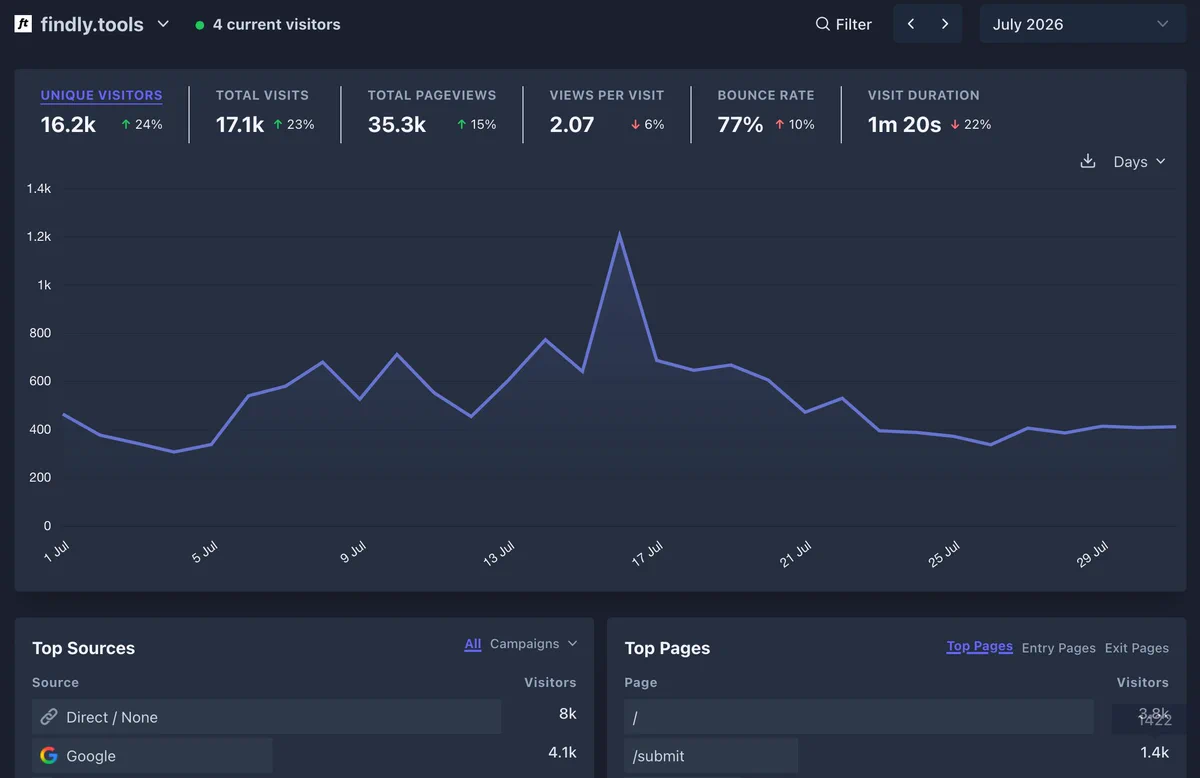This screenshot has height=778, width=1200.
Task: Click the 13 Jul axis label
Action: coord(498,554)
